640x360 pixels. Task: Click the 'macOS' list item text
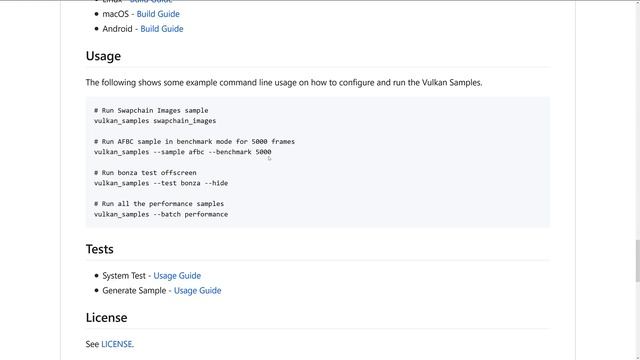click(116, 14)
